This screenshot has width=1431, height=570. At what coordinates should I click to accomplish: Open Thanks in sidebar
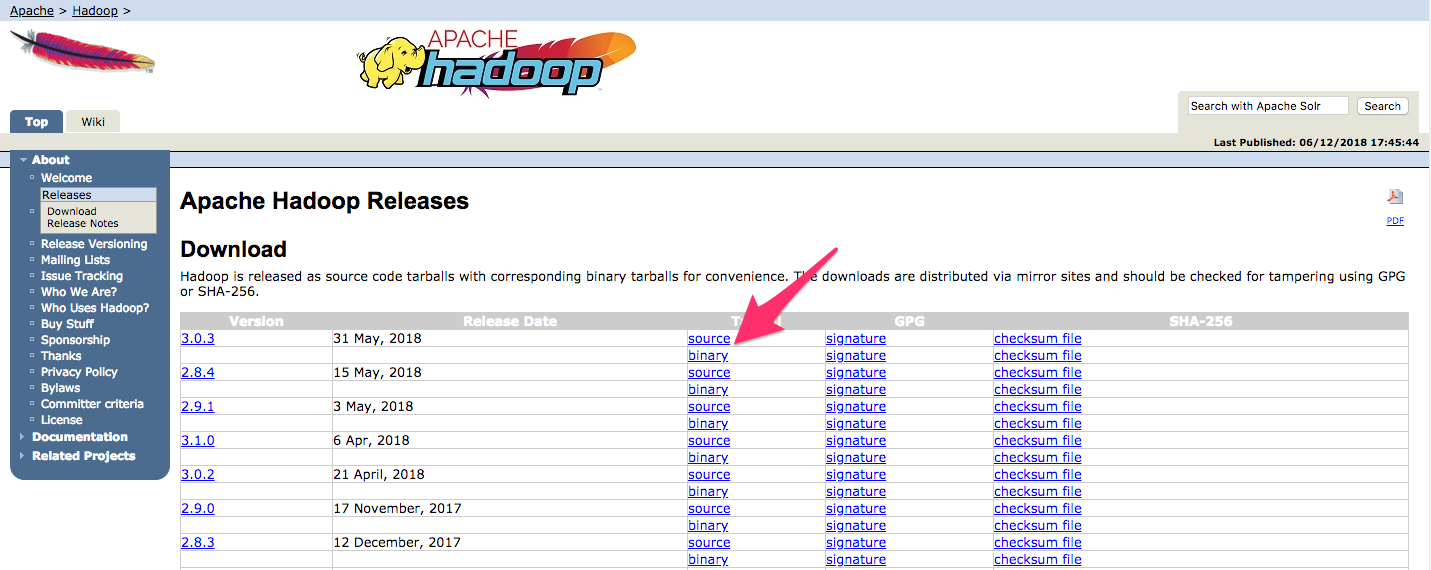point(61,356)
